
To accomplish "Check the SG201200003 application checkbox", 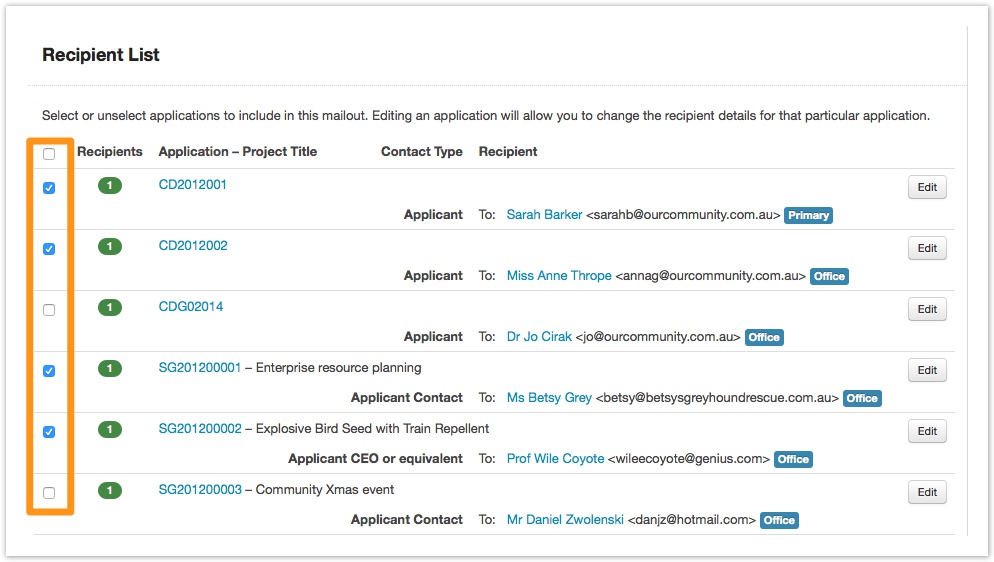I will click(49, 493).
